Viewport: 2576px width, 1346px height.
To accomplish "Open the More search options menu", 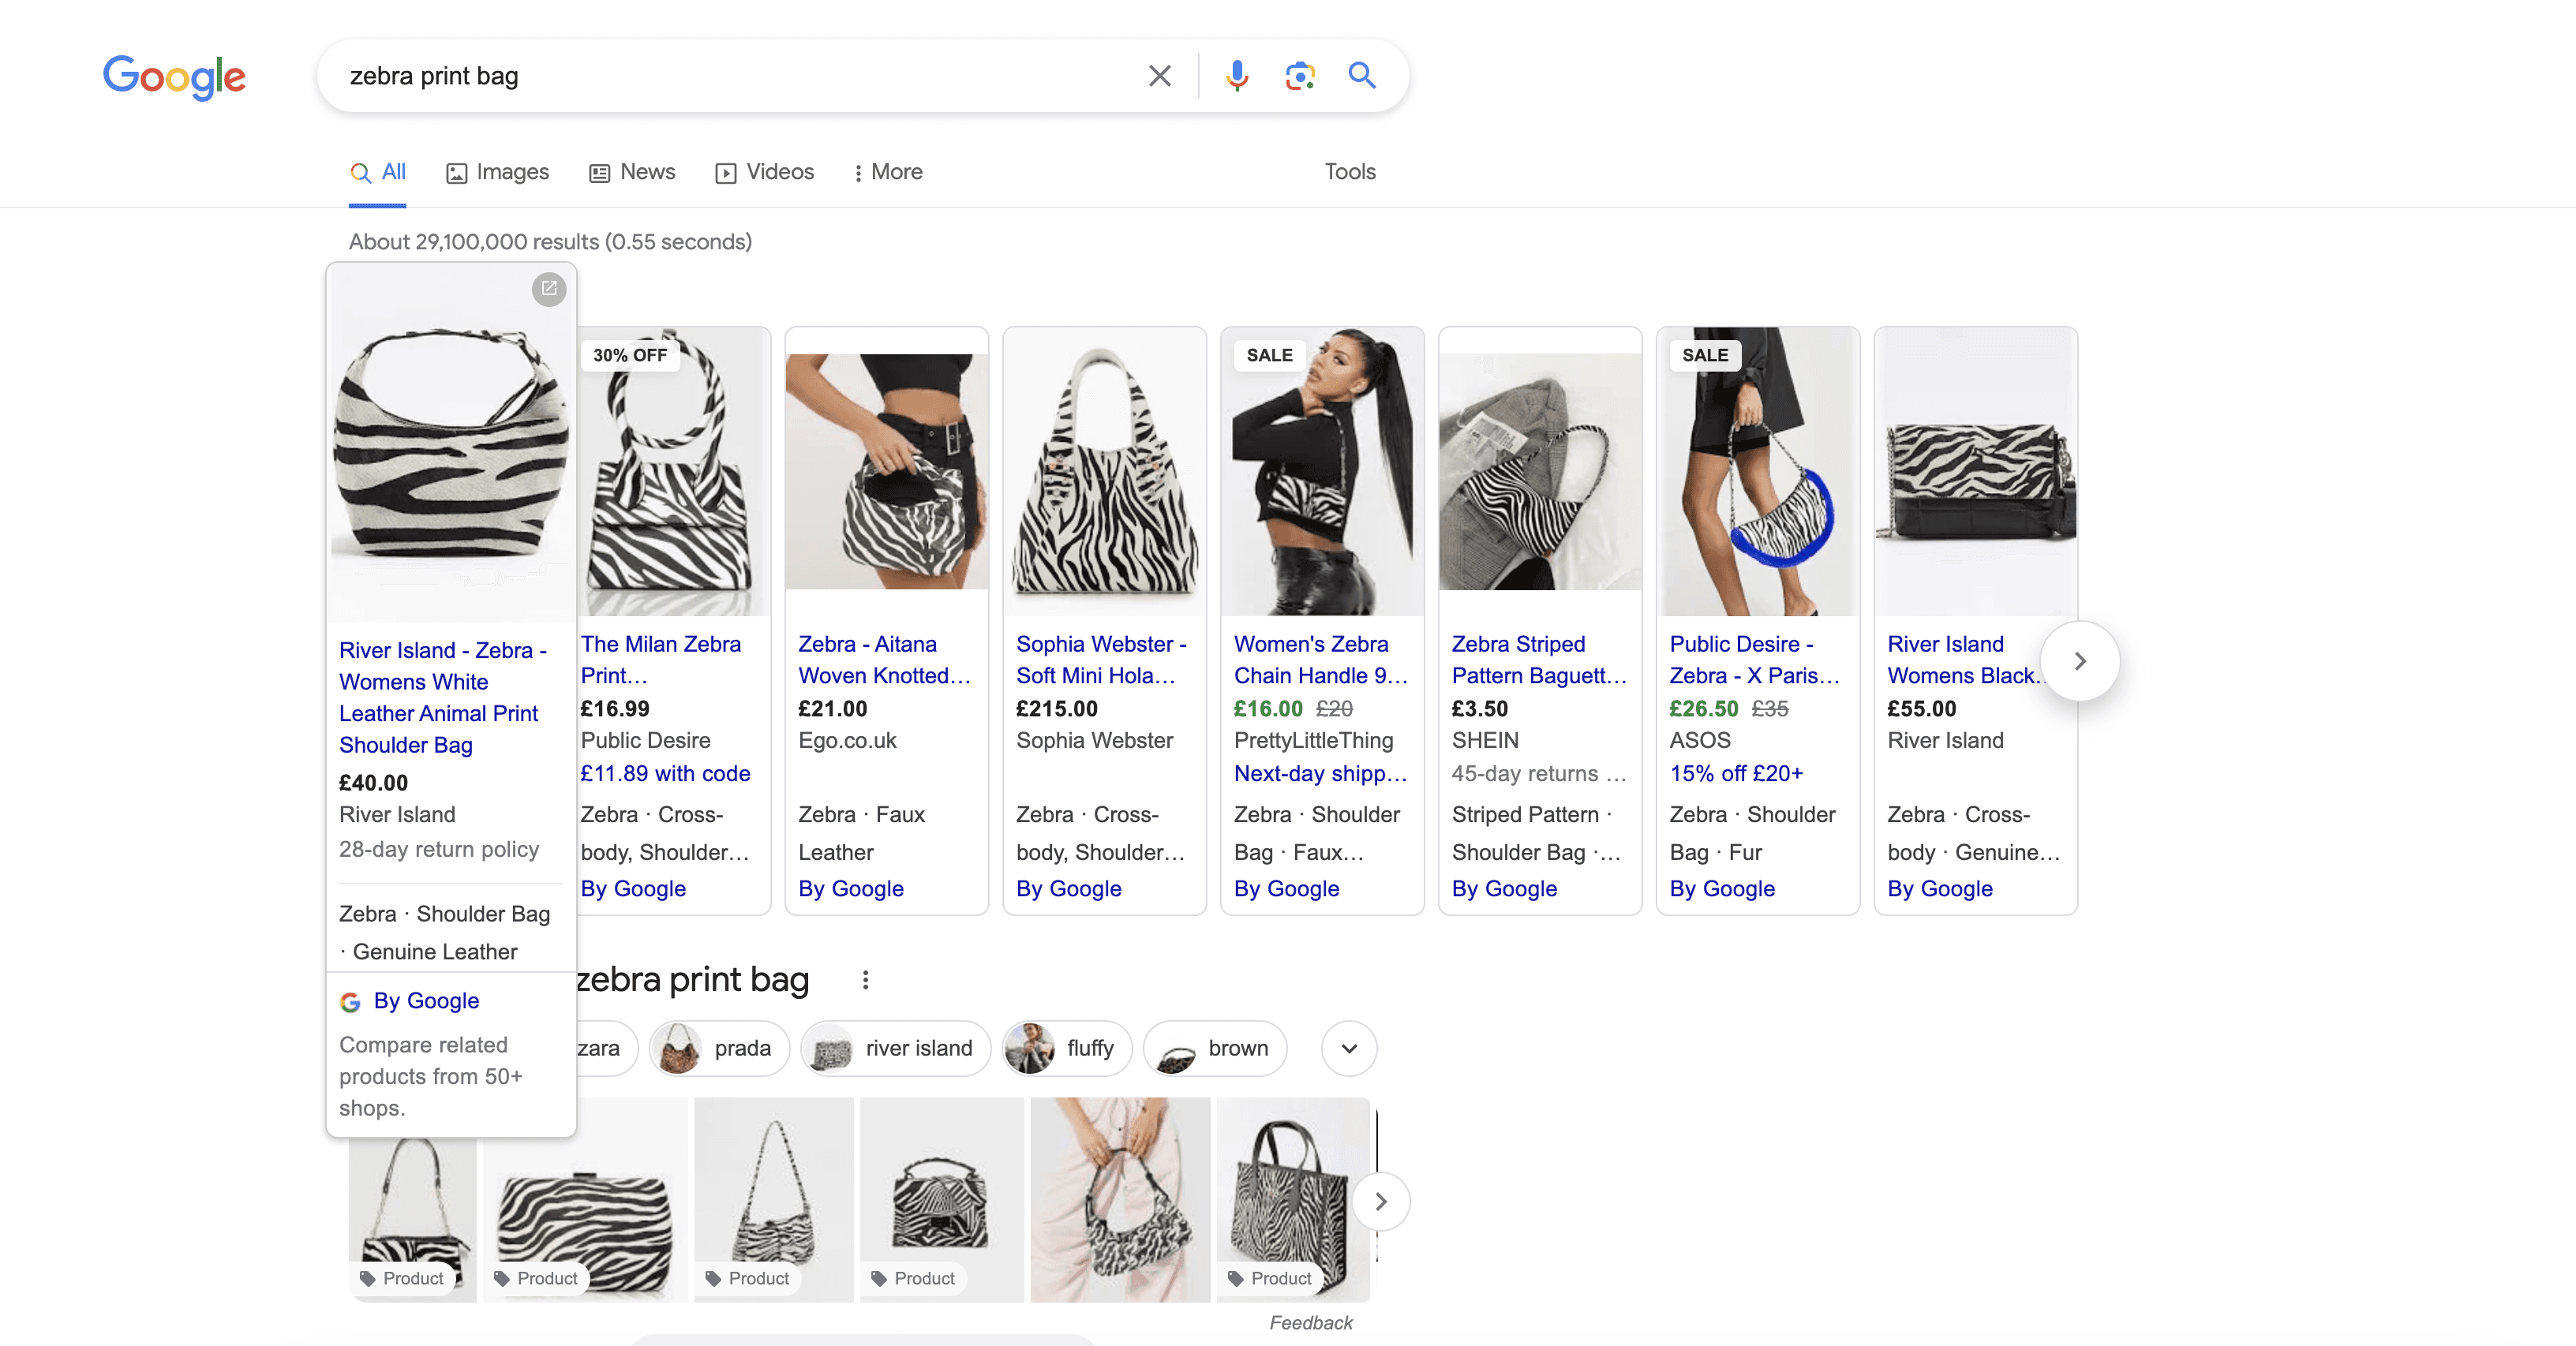I will 887,172.
